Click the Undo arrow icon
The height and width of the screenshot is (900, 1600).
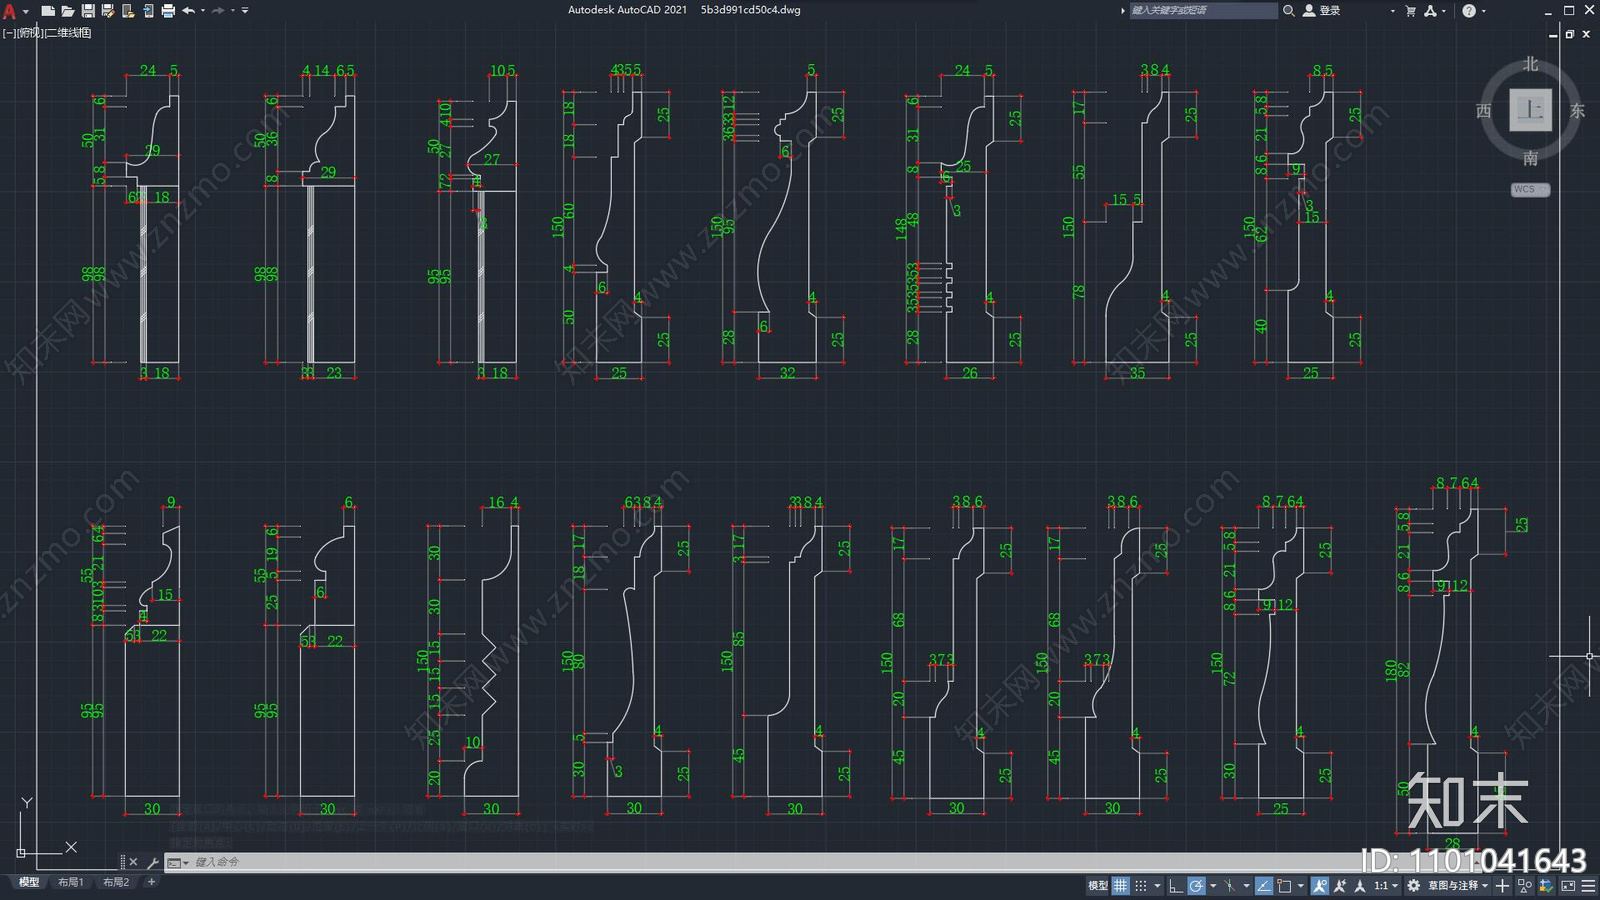click(x=188, y=11)
